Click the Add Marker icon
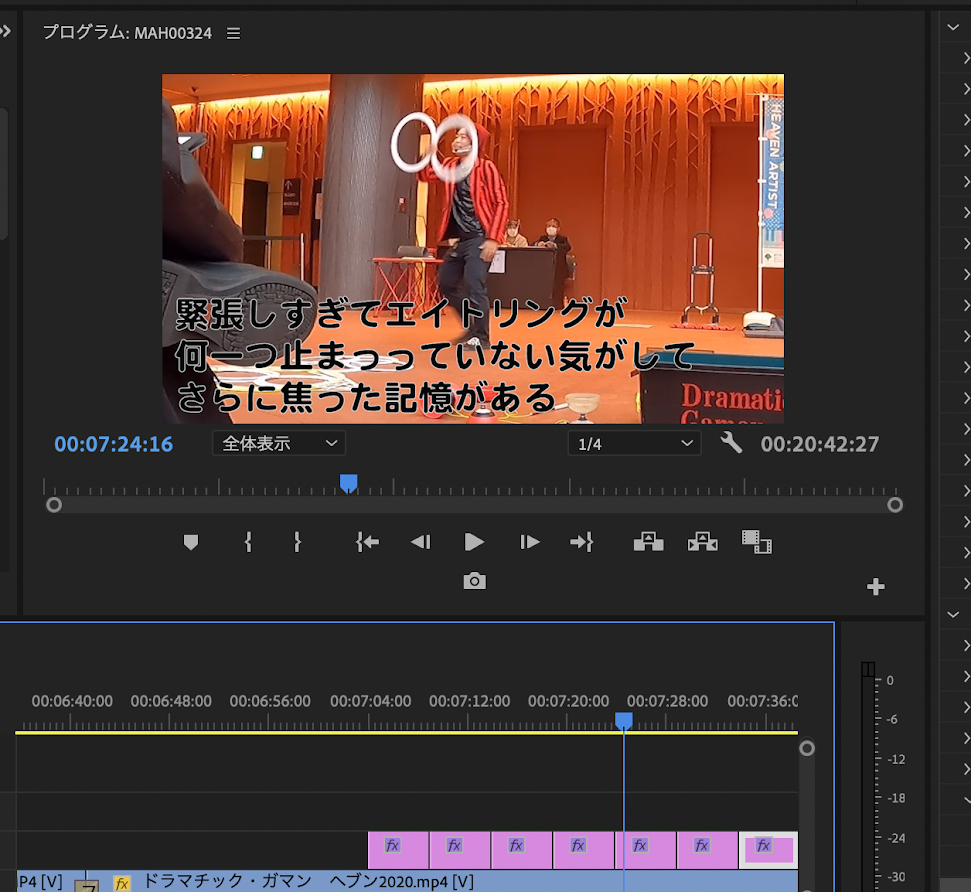This screenshot has height=892, width=971. (x=191, y=542)
